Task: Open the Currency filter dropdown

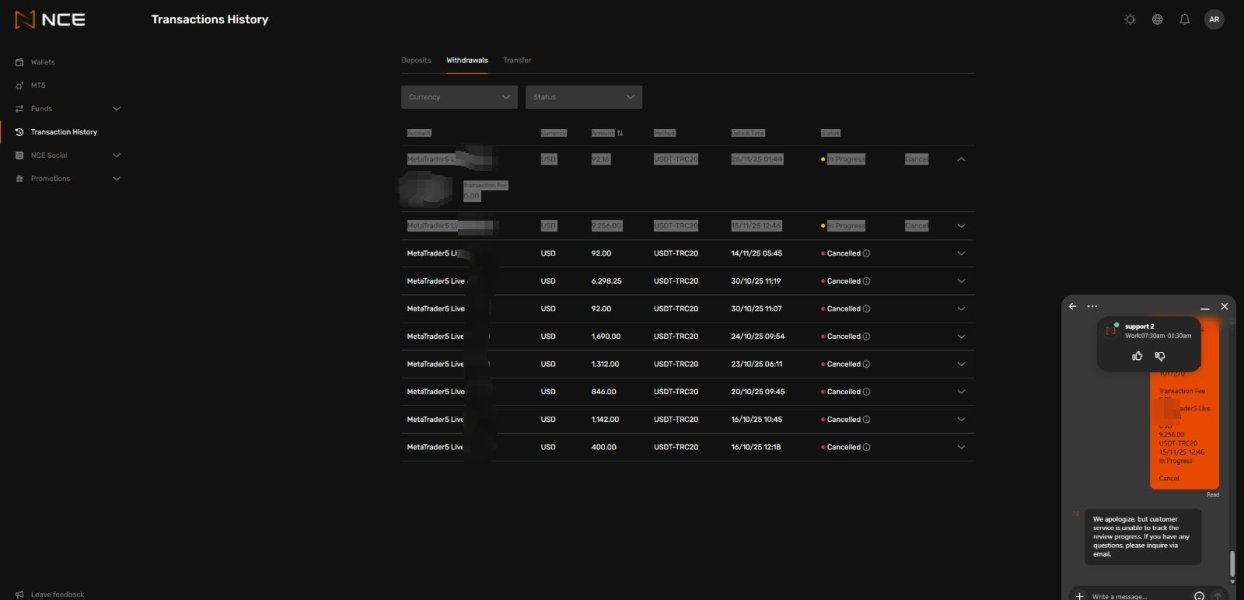Action: tap(459, 97)
